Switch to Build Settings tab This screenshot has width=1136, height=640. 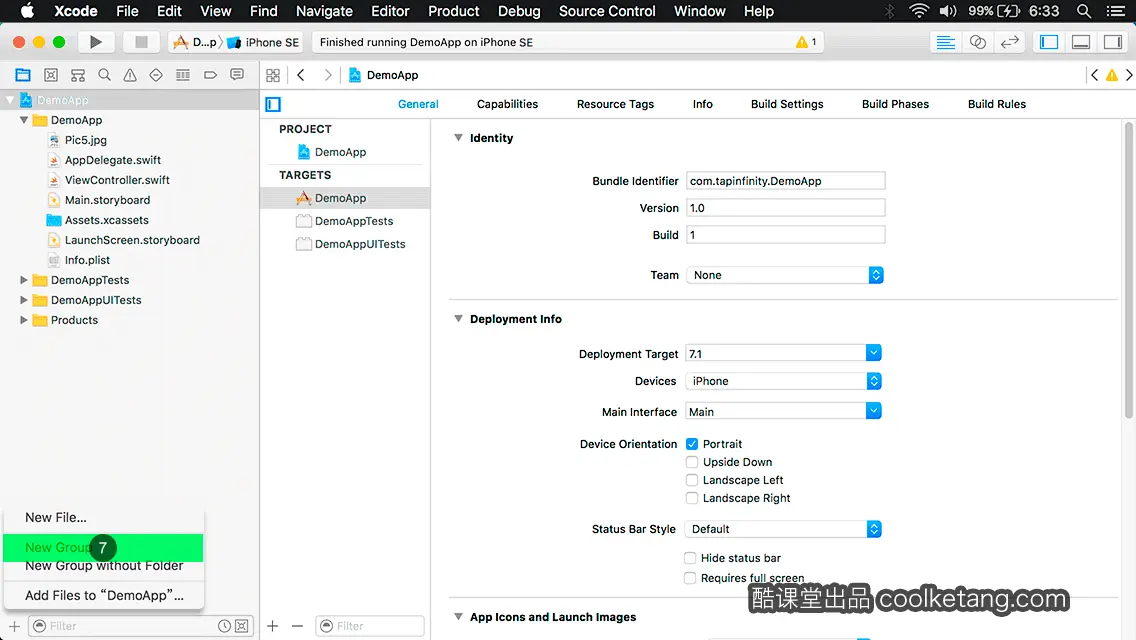click(x=787, y=104)
